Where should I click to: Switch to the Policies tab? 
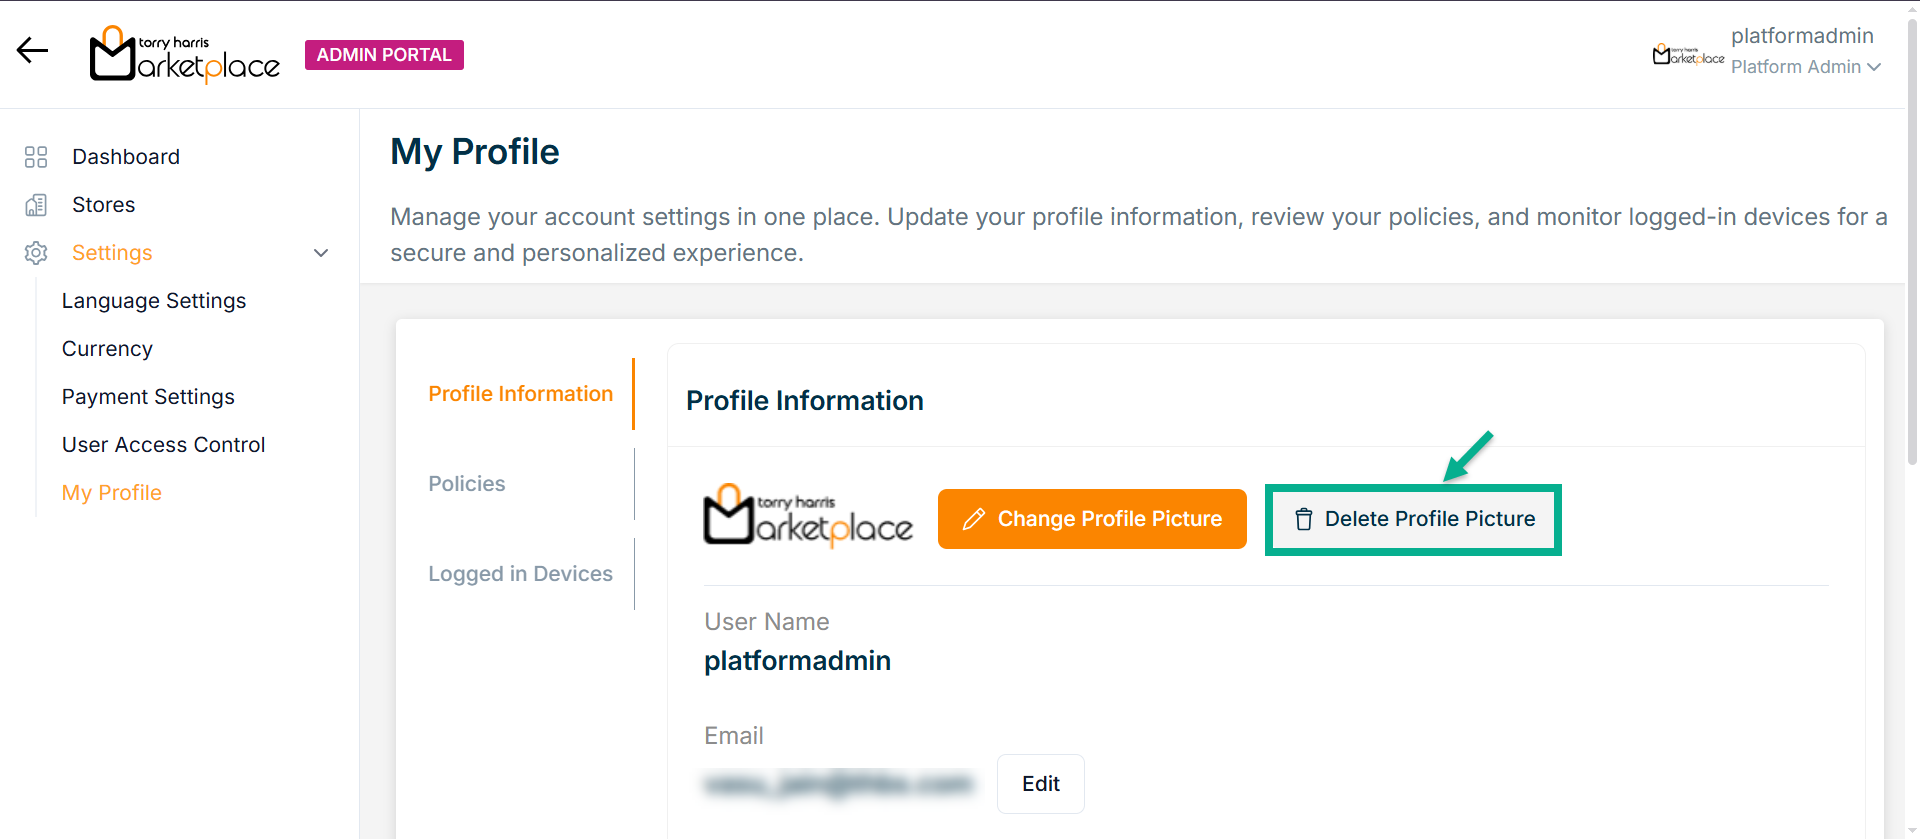[x=467, y=484]
